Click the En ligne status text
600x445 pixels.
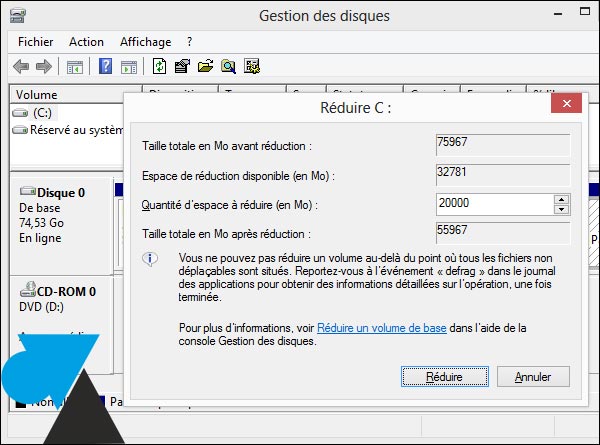click(40, 238)
